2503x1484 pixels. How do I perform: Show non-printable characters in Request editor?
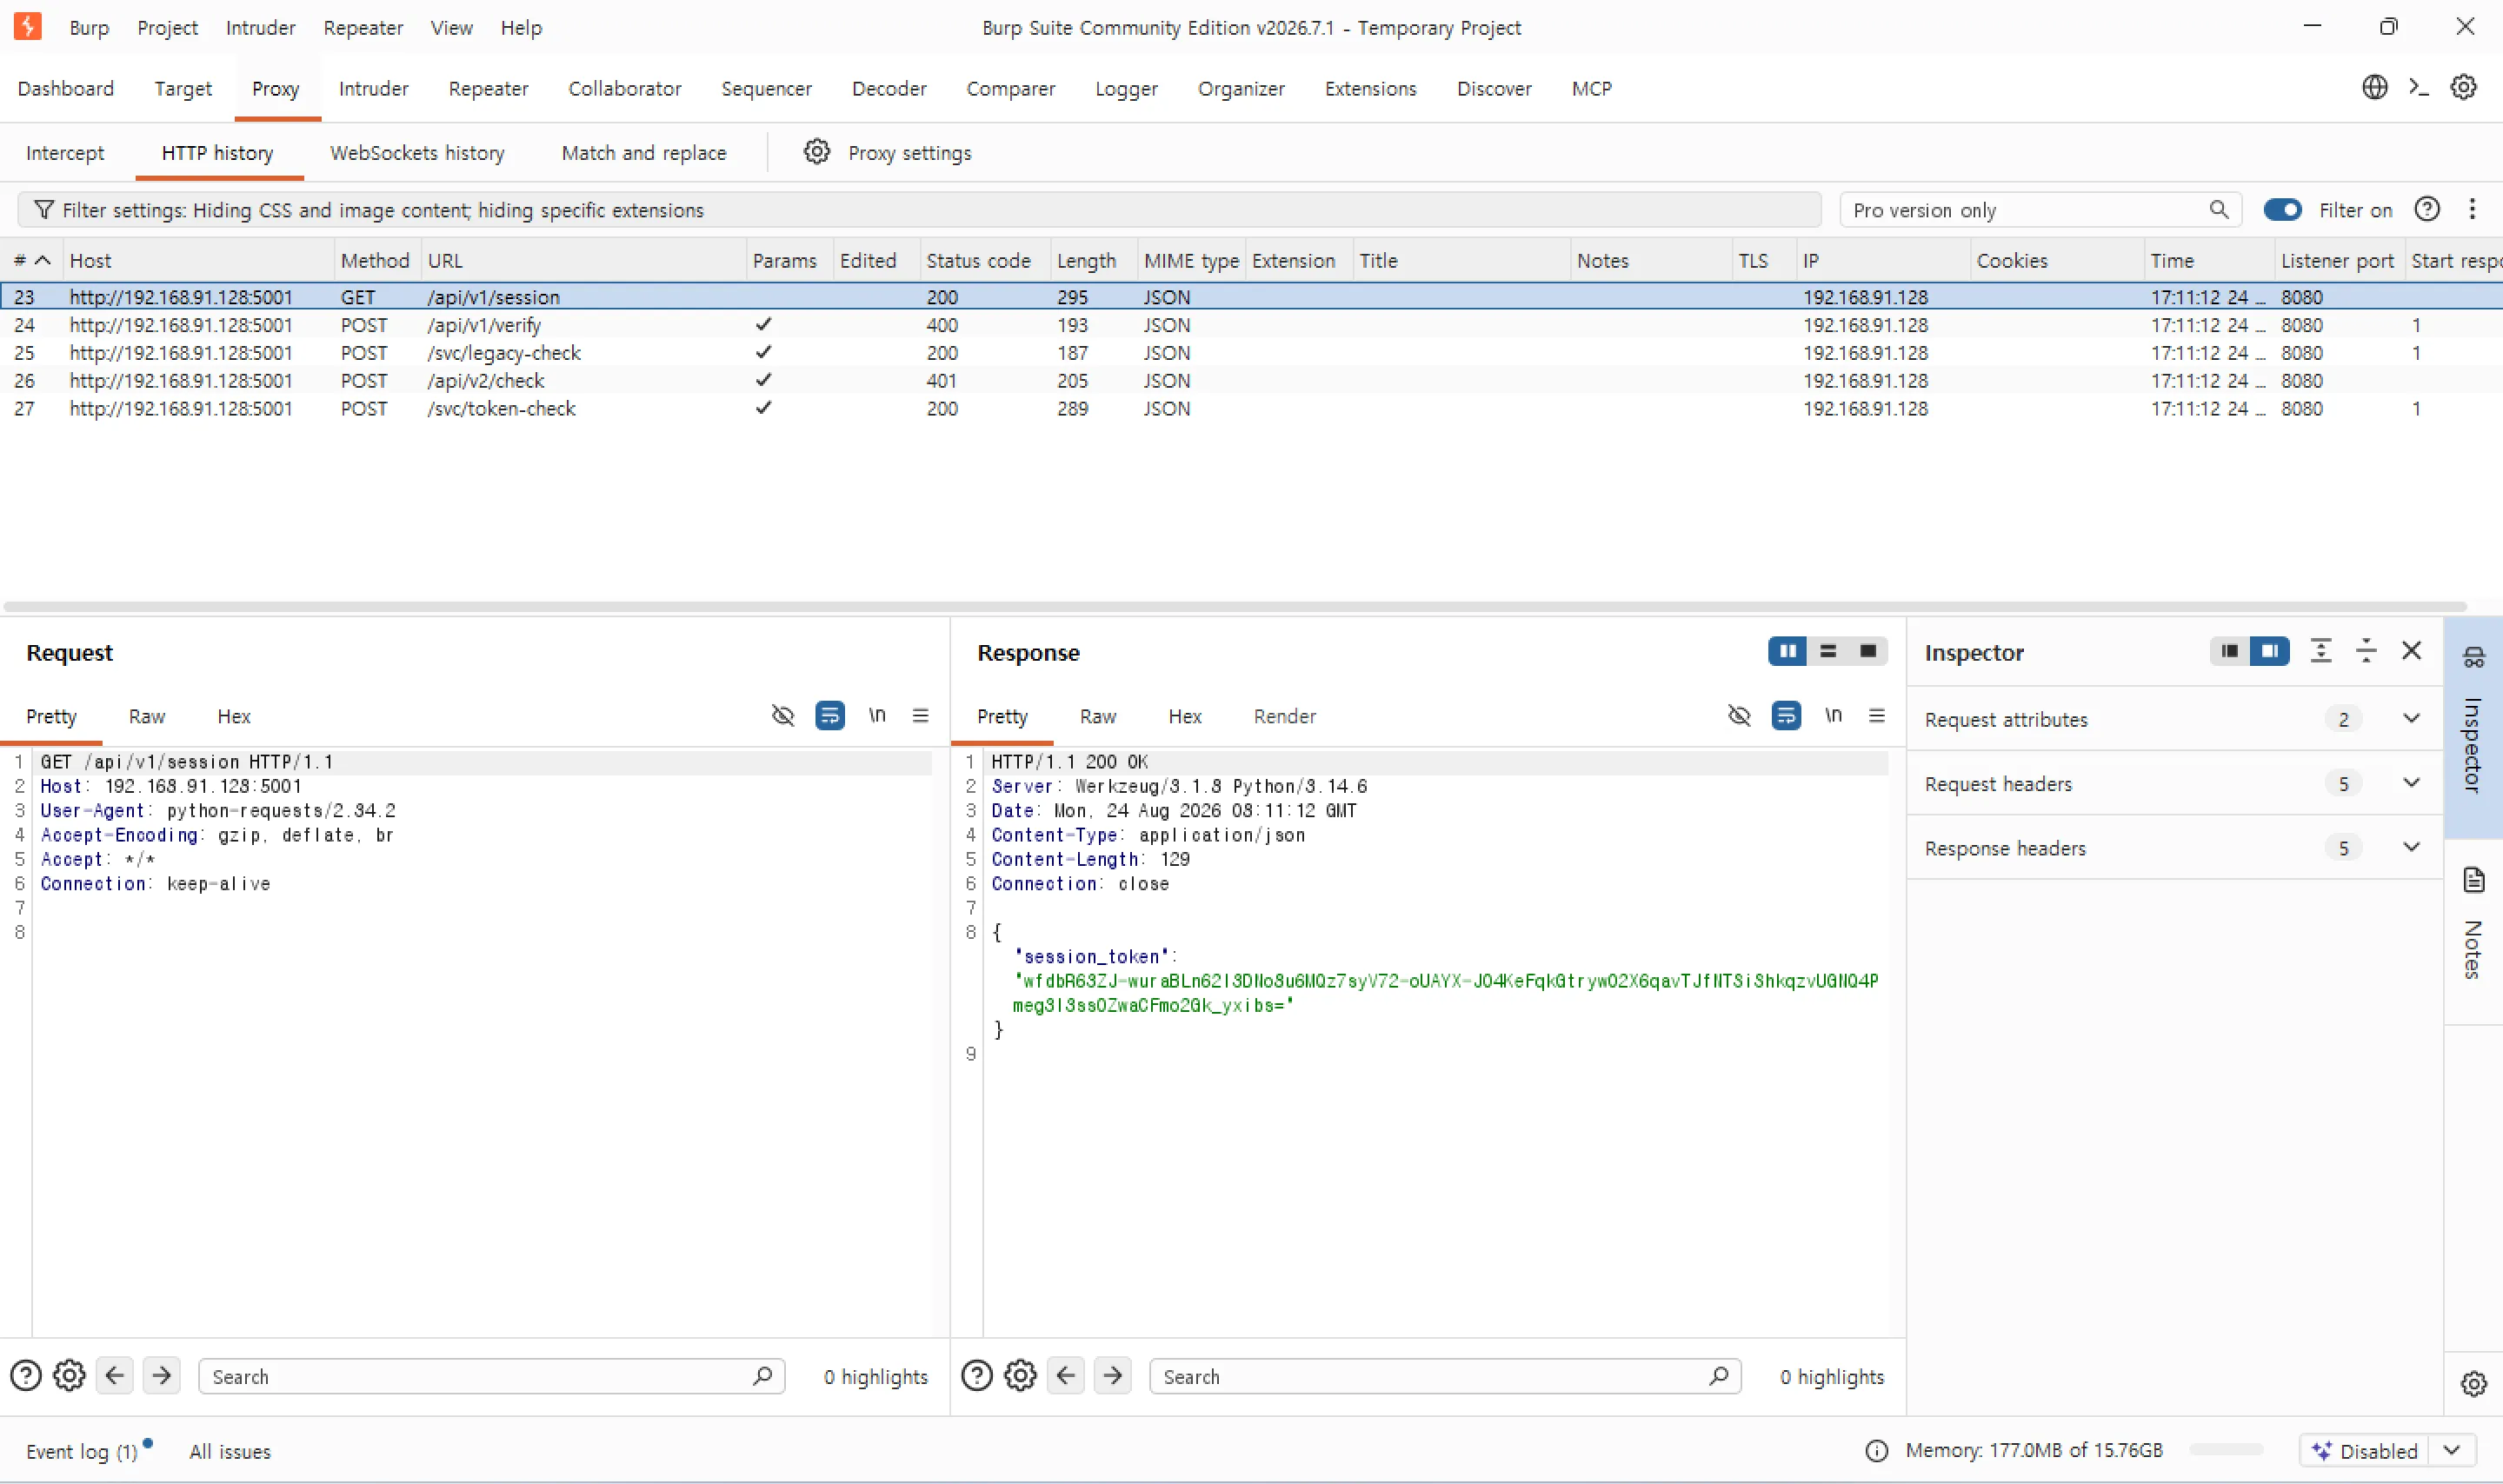[877, 715]
